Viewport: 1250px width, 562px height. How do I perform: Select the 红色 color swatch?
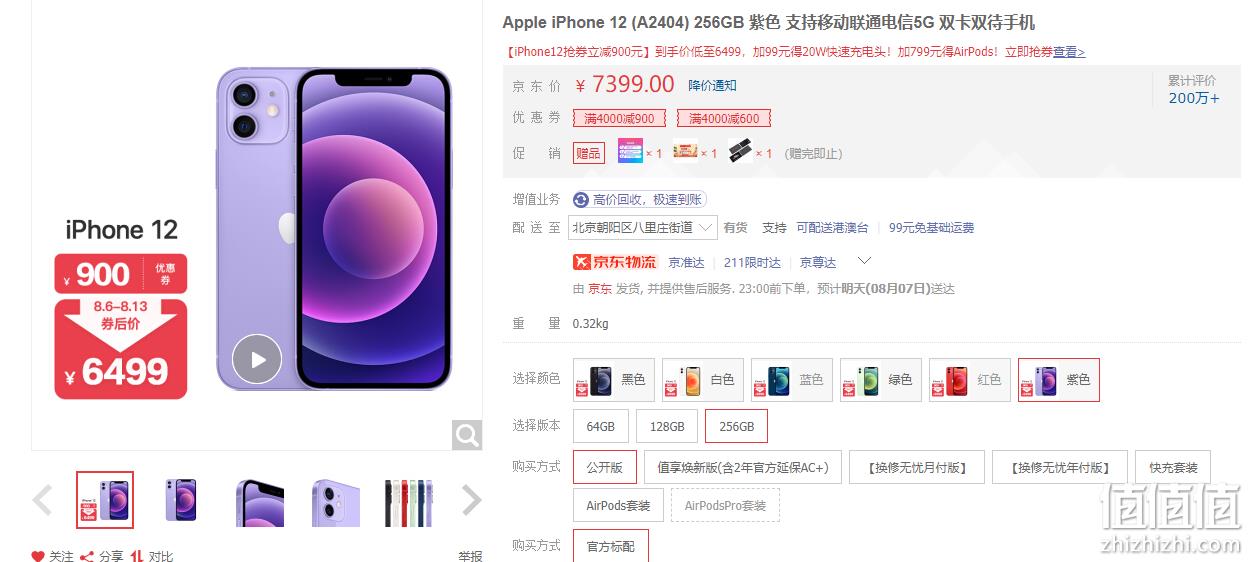[969, 380]
